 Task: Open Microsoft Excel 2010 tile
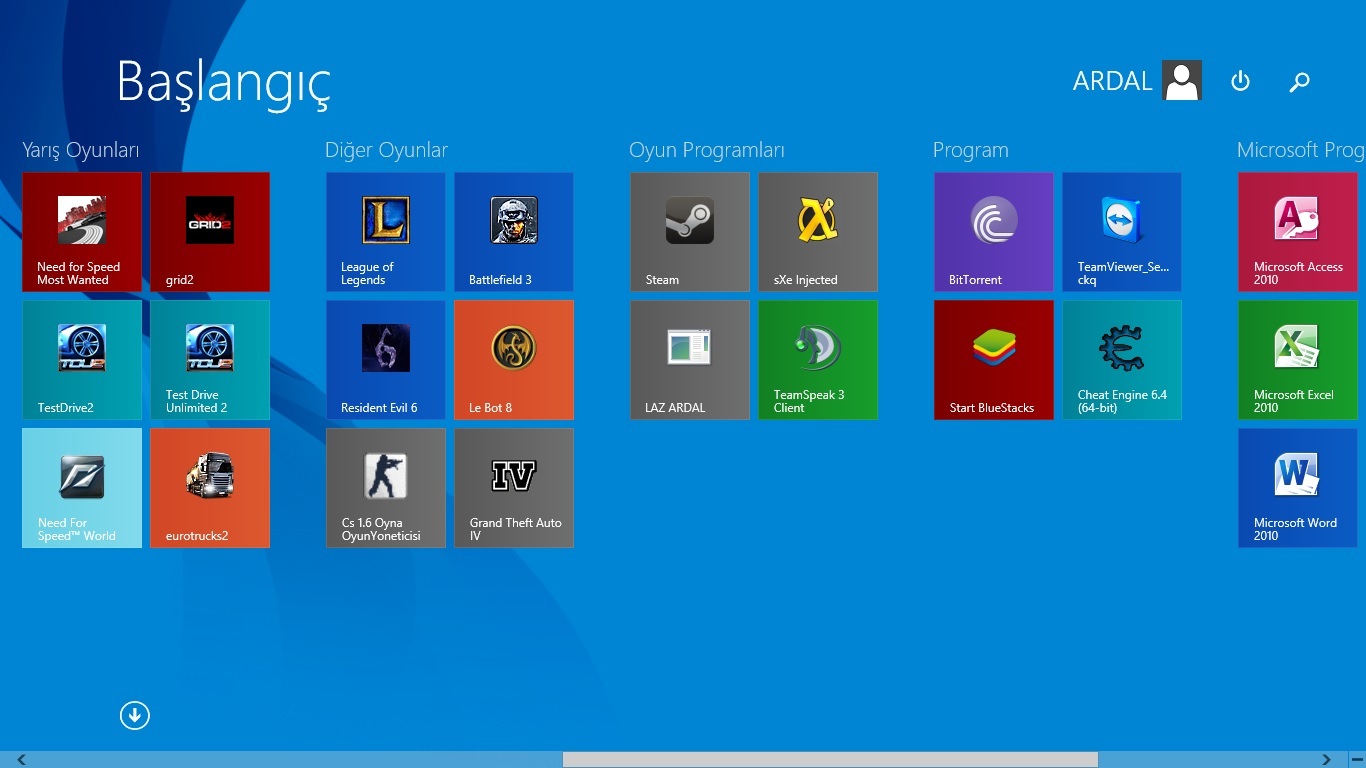click(1298, 360)
